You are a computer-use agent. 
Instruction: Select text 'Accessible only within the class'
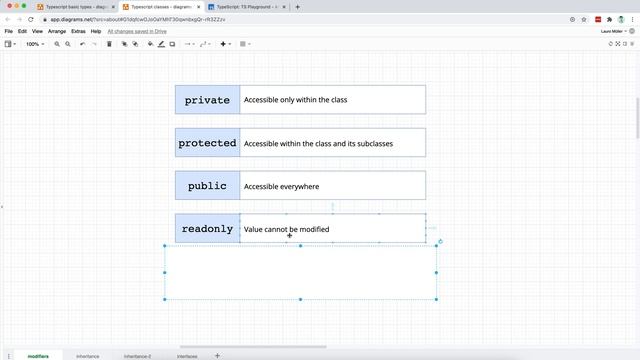tap(296, 100)
